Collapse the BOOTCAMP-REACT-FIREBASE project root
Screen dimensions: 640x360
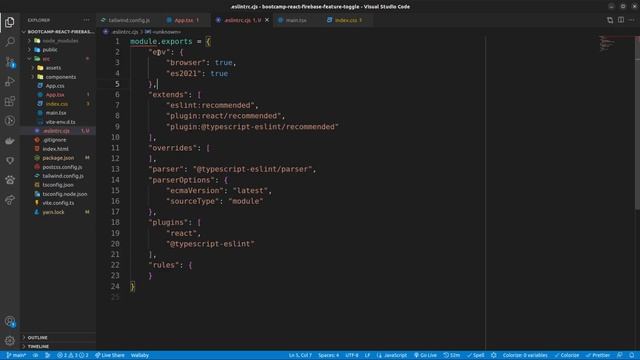point(59,31)
